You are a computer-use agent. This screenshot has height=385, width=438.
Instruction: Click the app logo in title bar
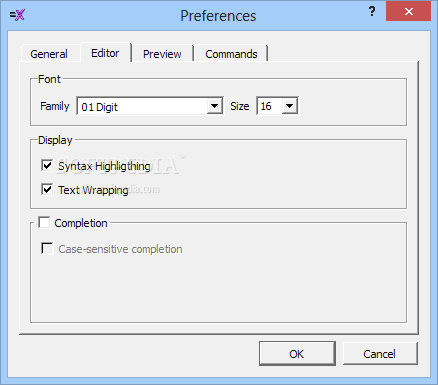17,15
